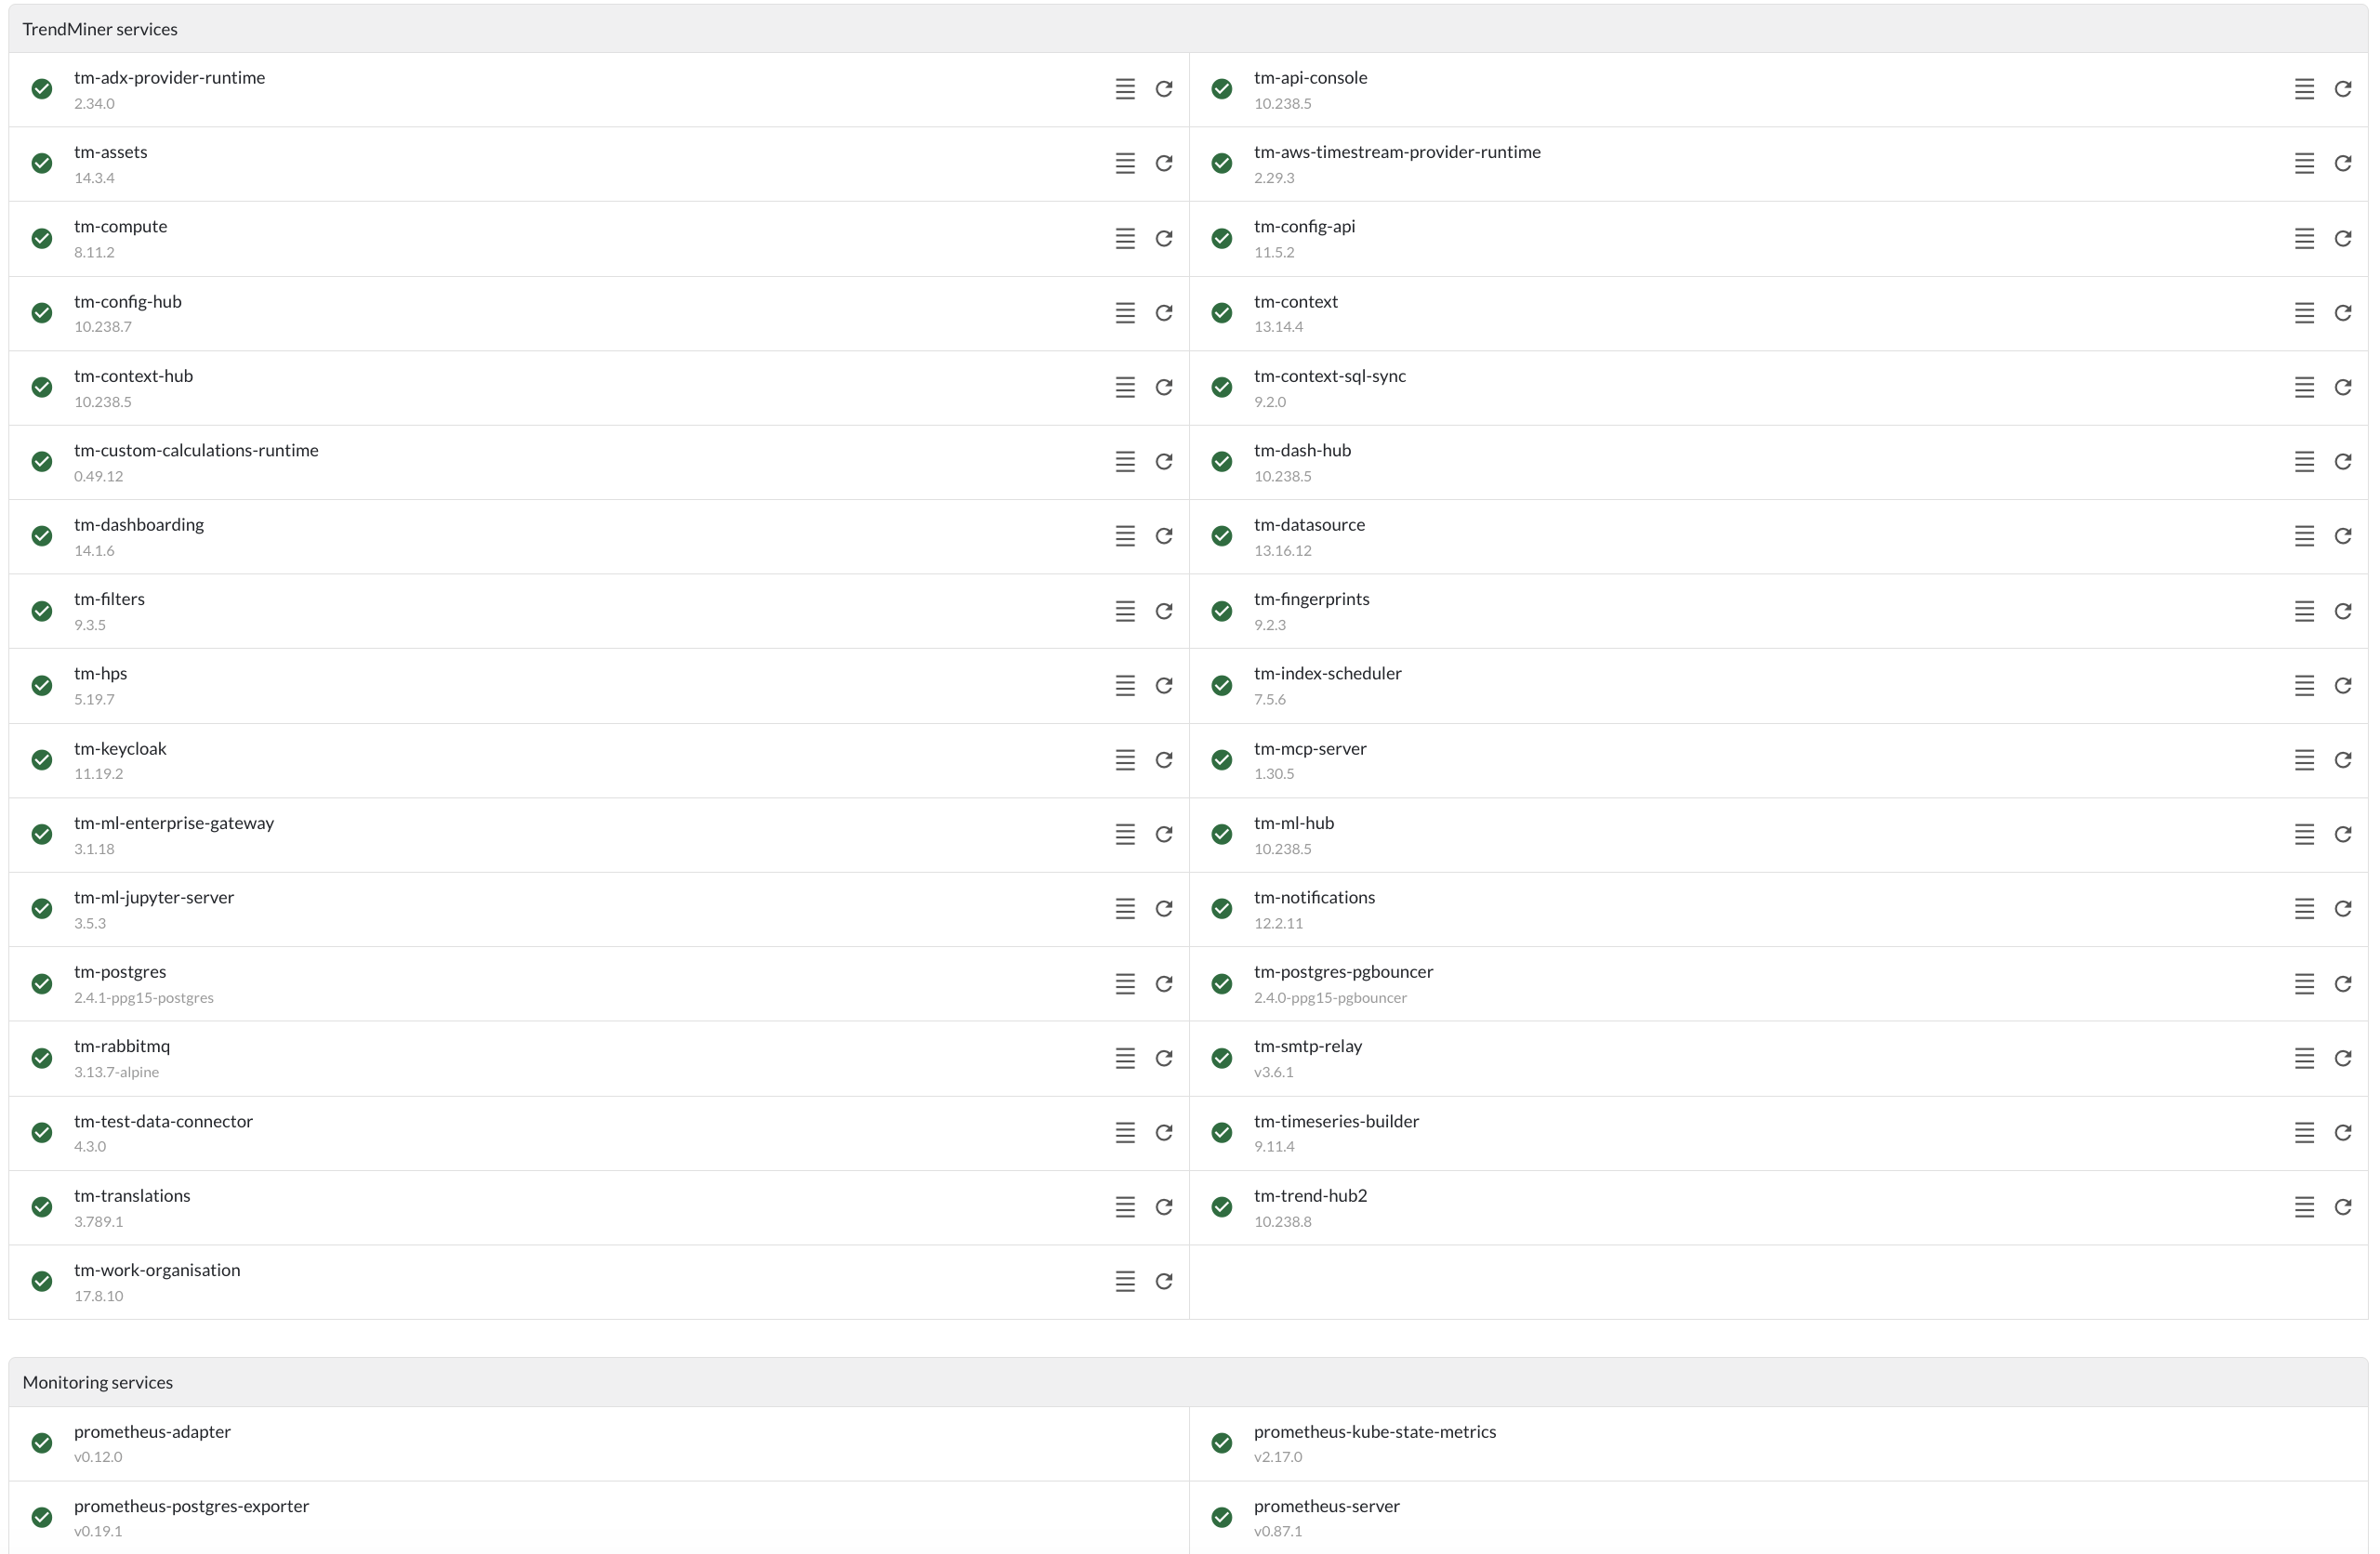Open tm-keycloak logs
Screen dimensions: 2380x1554
pos(1125,760)
